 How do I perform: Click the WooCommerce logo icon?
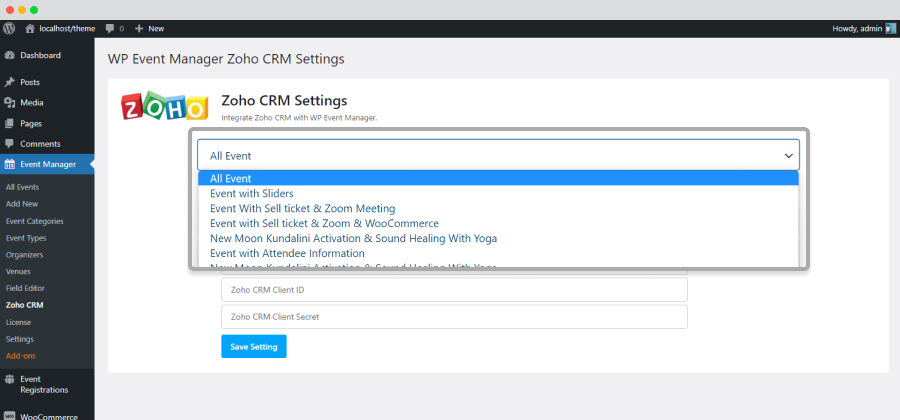tap(9, 417)
